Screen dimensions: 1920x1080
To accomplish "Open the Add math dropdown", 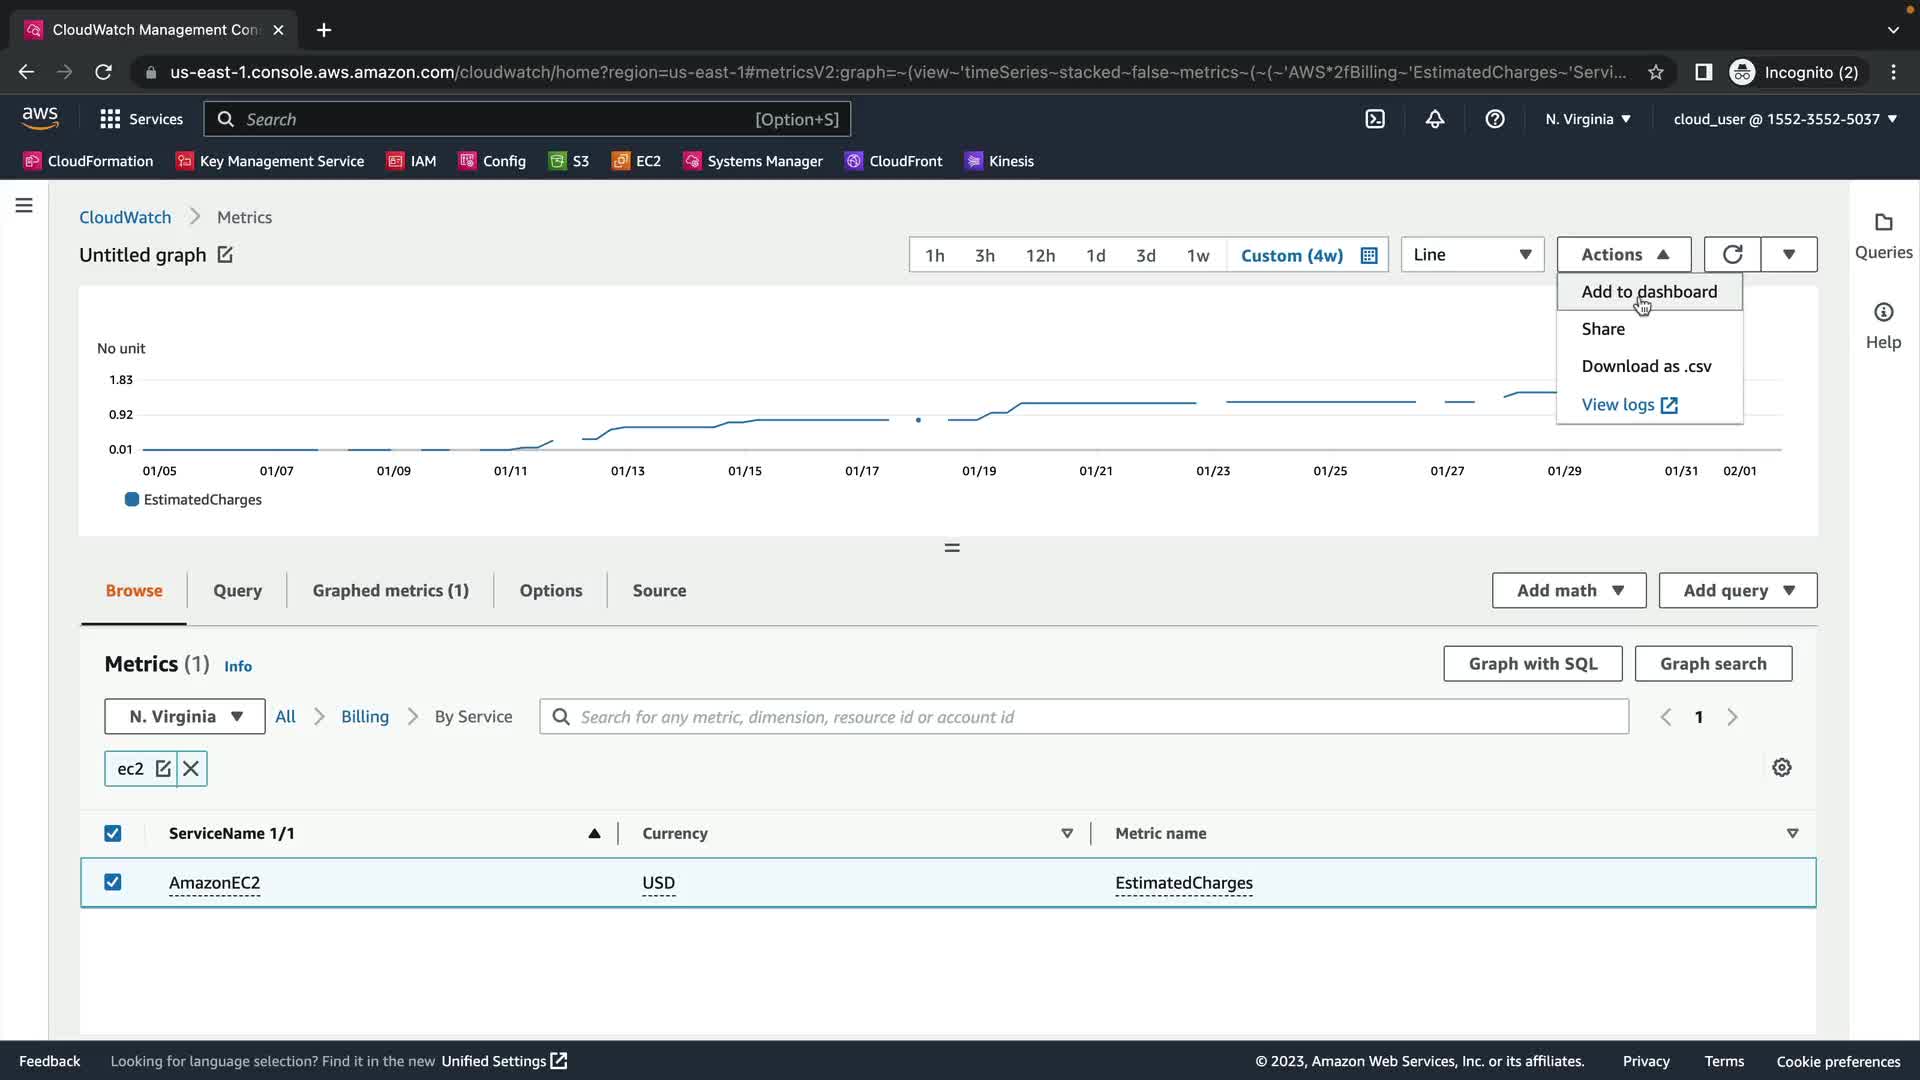I will point(1568,590).
